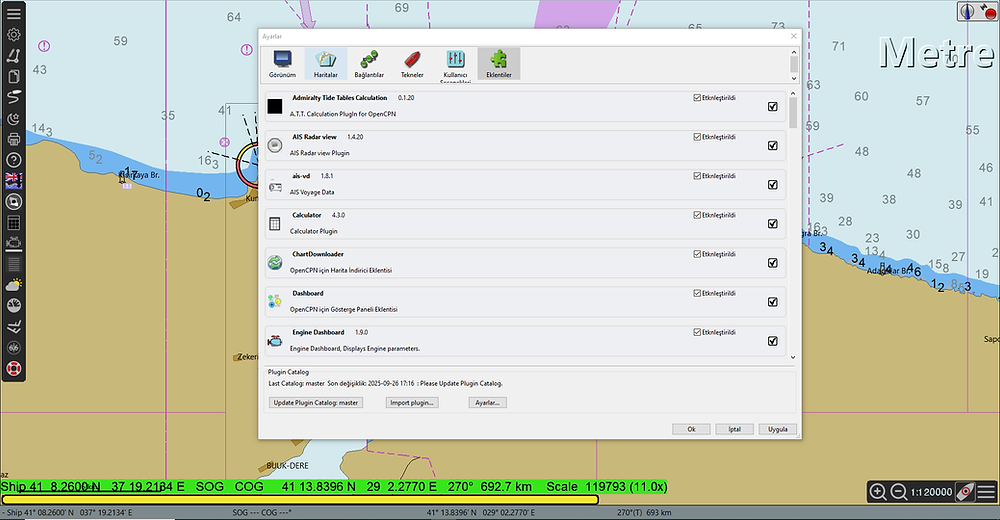Click 'A.T.T. Calculation Plugin for OpenCPN' description
The width and height of the screenshot is (1000, 520).
(x=343, y=114)
